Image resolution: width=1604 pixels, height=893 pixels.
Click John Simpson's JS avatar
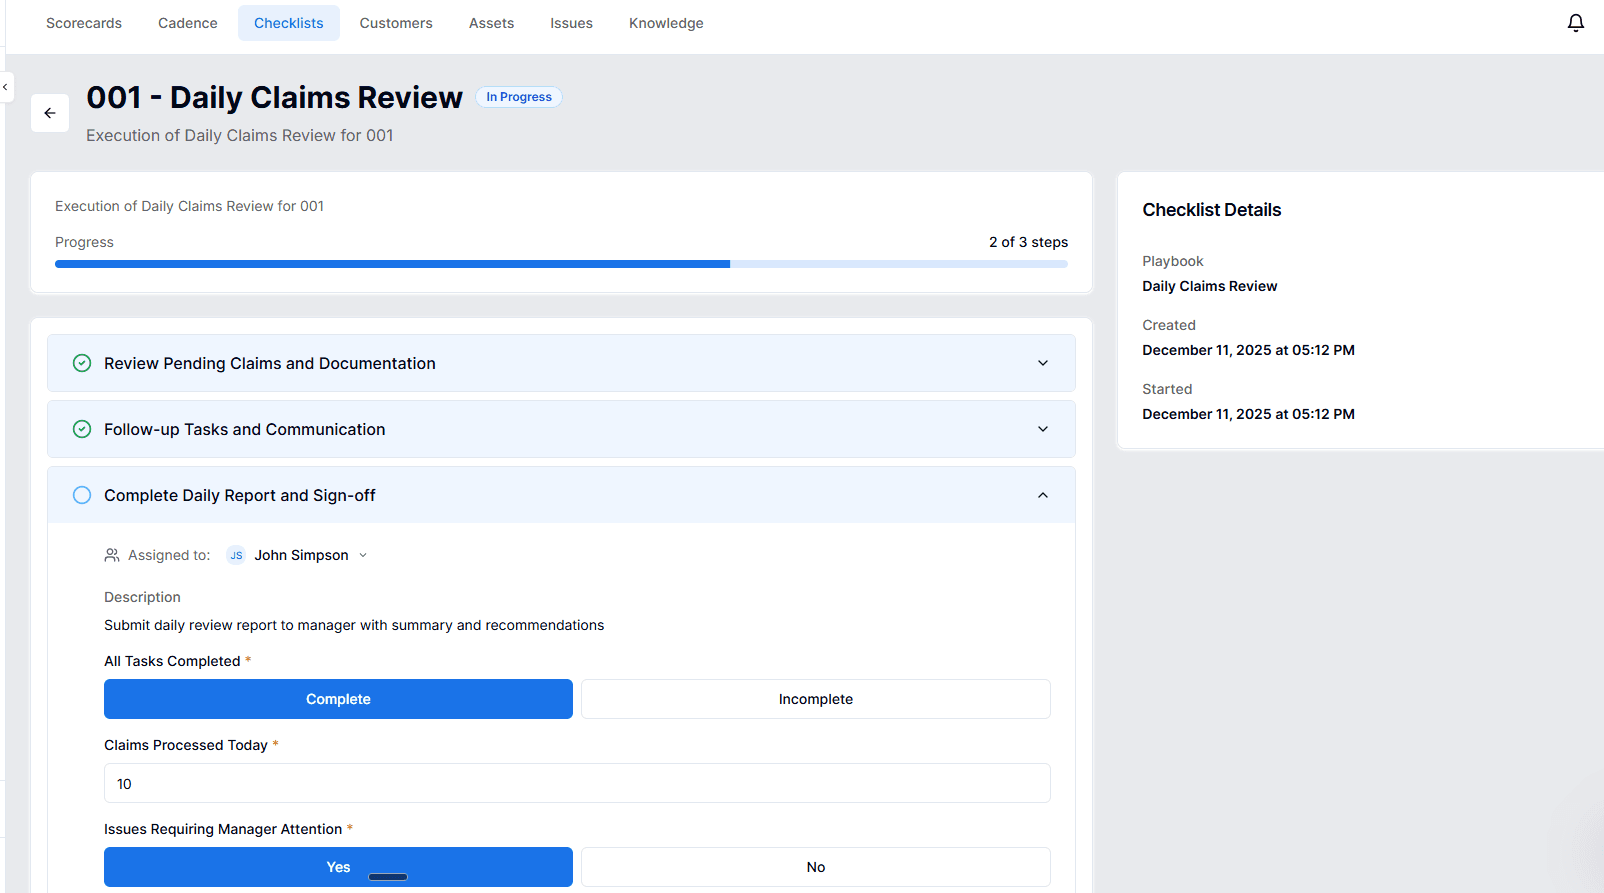pos(236,555)
